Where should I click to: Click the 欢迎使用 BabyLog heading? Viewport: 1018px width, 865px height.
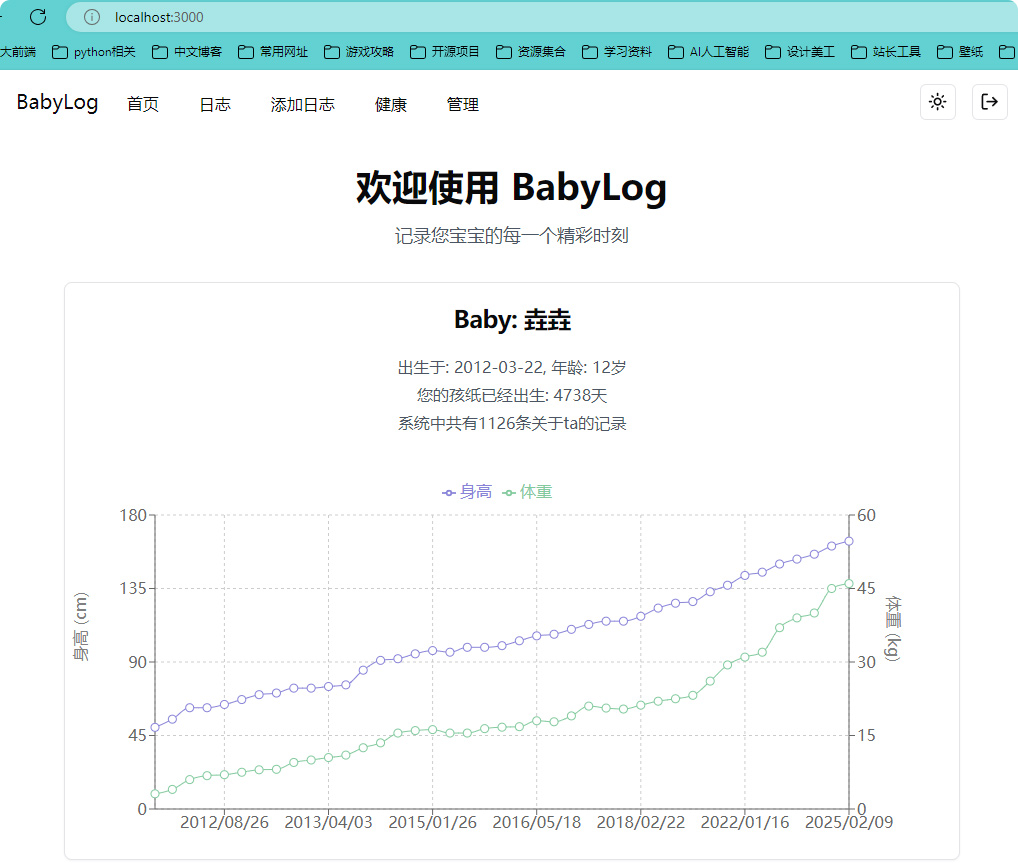pyautogui.click(x=512, y=188)
